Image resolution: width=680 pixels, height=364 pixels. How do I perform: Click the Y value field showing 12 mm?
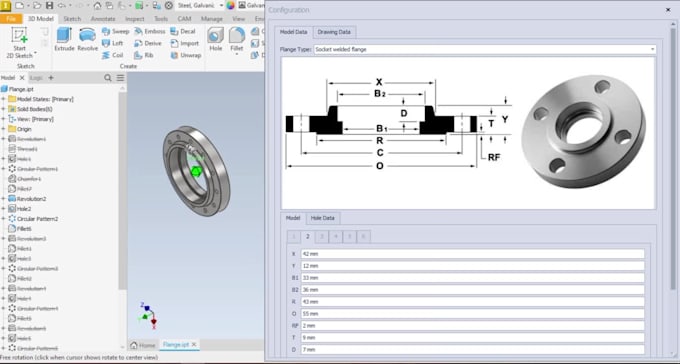click(x=473, y=266)
